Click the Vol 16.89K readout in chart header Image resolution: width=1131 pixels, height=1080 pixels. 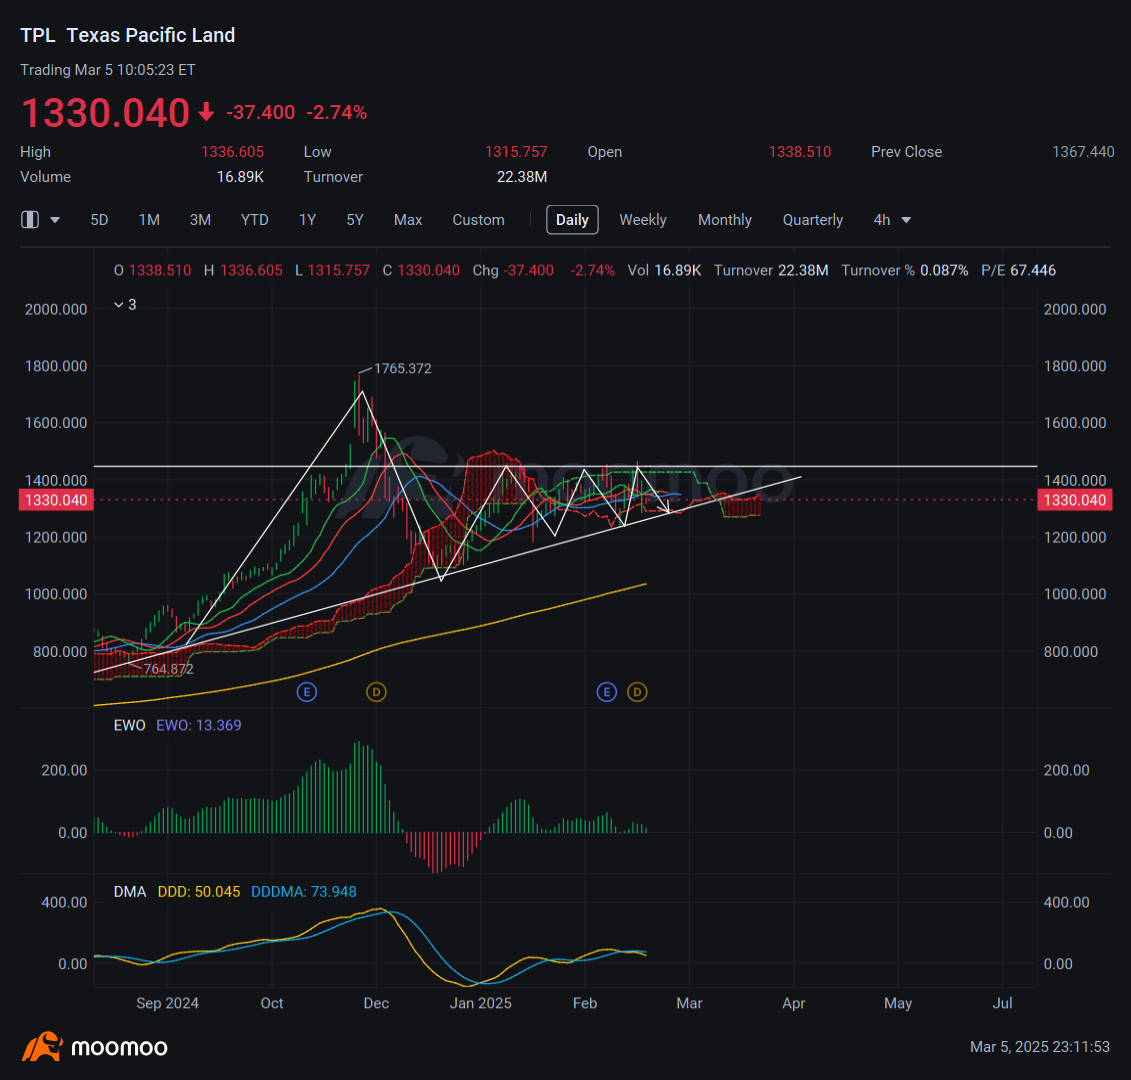point(664,271)
